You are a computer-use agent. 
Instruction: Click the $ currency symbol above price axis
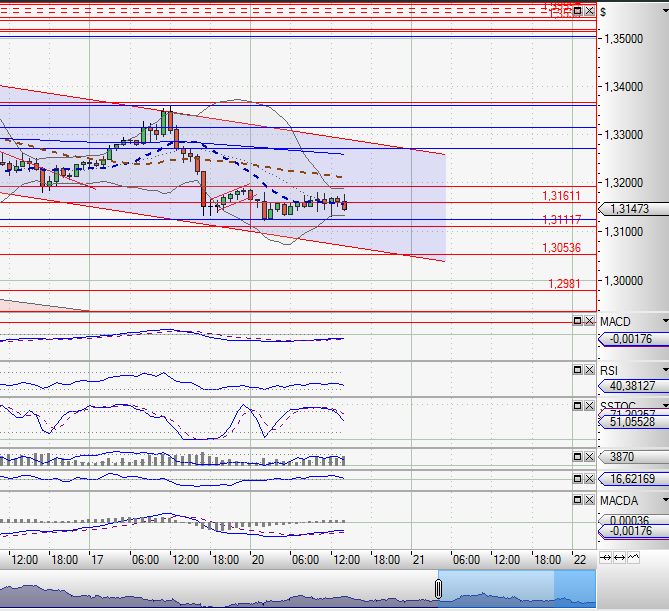[x=603, y=12]
